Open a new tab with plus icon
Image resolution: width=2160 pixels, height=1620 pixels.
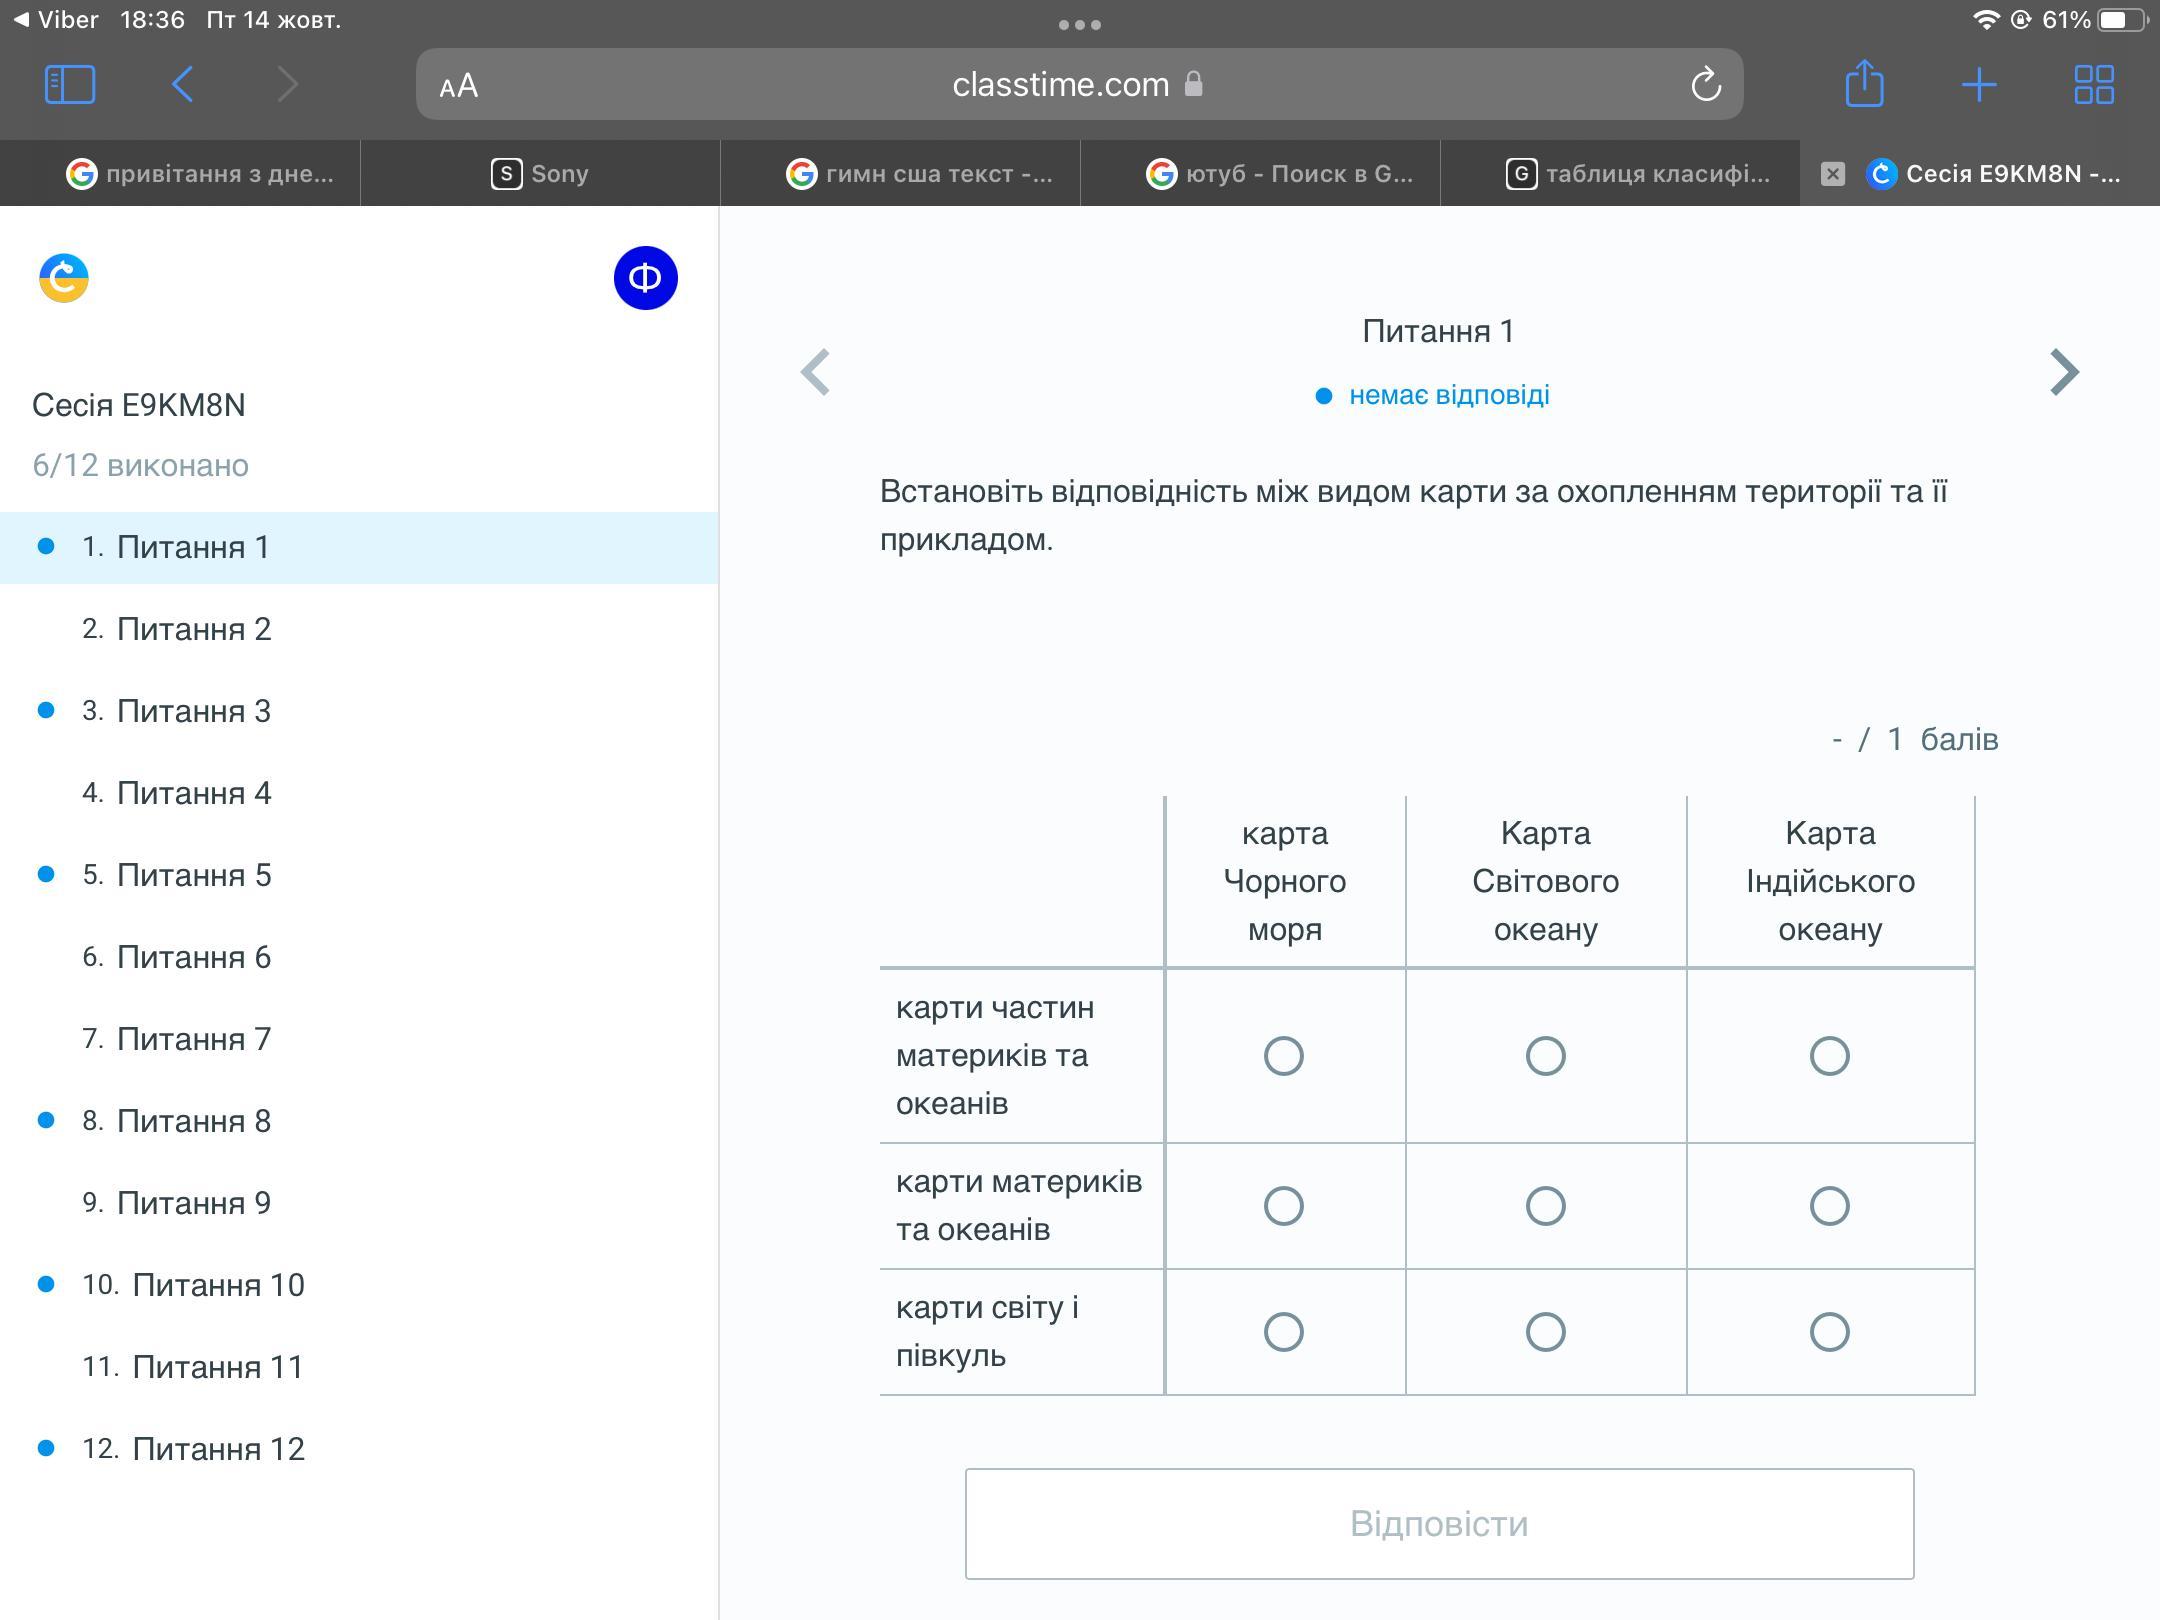coord(1979,84)
